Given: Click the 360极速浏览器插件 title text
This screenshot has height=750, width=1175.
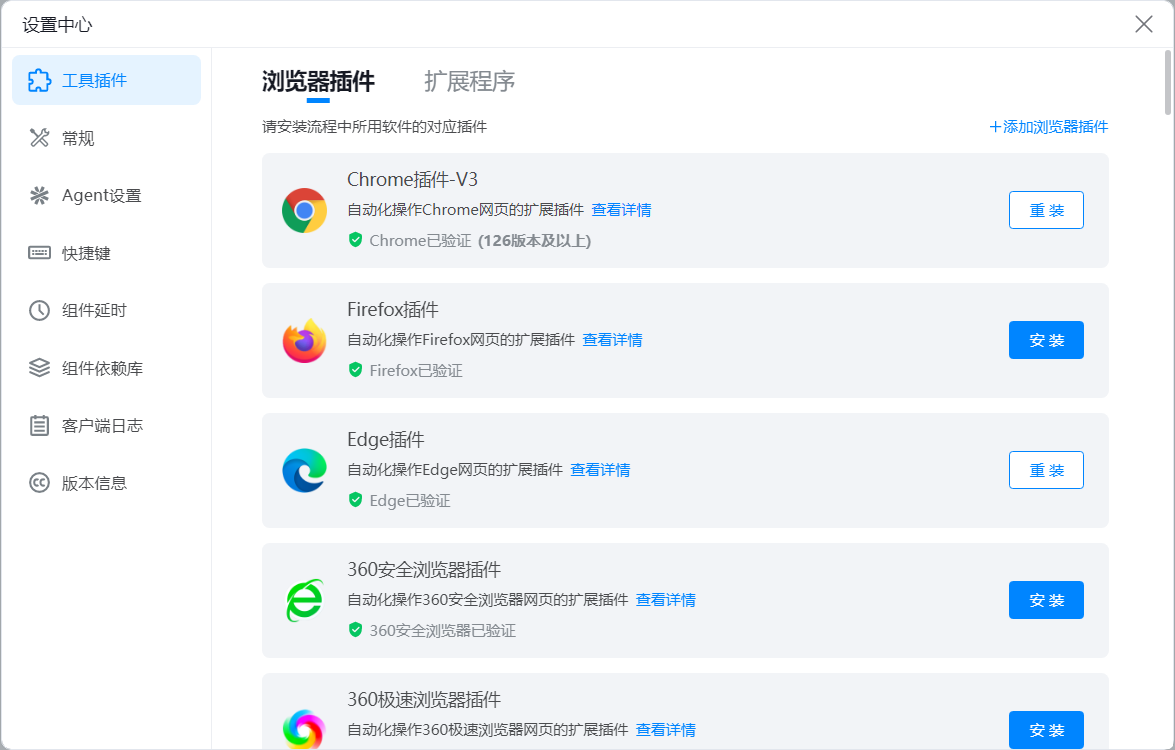Looking at the screenshot, I should point(424,699).
